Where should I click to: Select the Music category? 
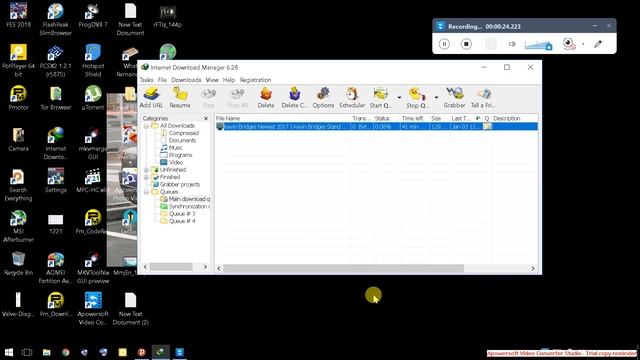tap(171, 148)
